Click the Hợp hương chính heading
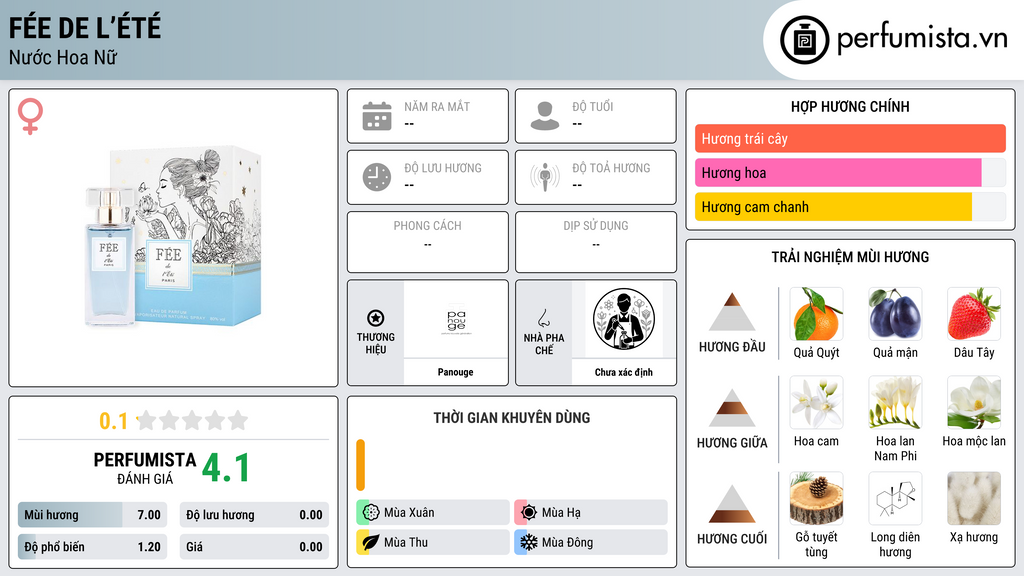Image resolution: width=1024 pixels, height=576 pixels. click(x=850, y=106)
